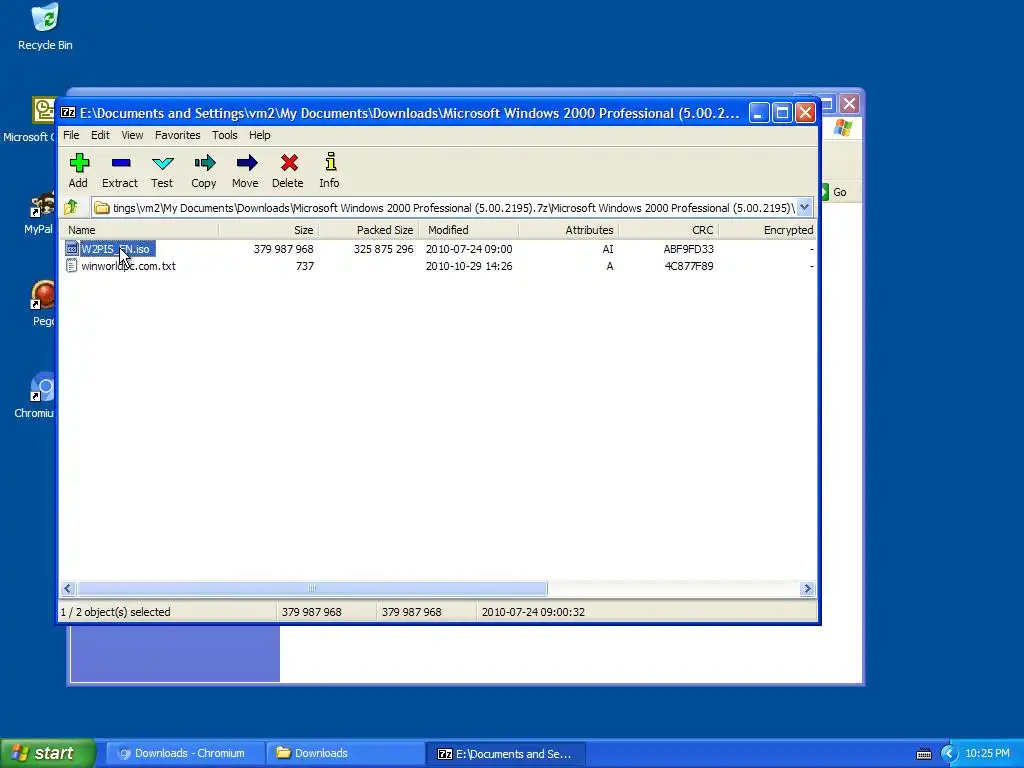Click the taskbar clock 10:25 PM
The width and height of the screenshot is (1024, 768).
pos(987,754)
